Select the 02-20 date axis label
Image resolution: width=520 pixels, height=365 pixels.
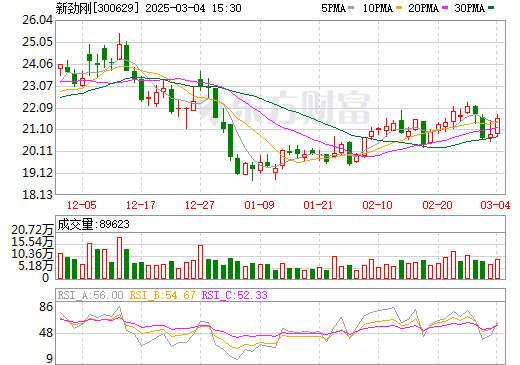point(437,205)
